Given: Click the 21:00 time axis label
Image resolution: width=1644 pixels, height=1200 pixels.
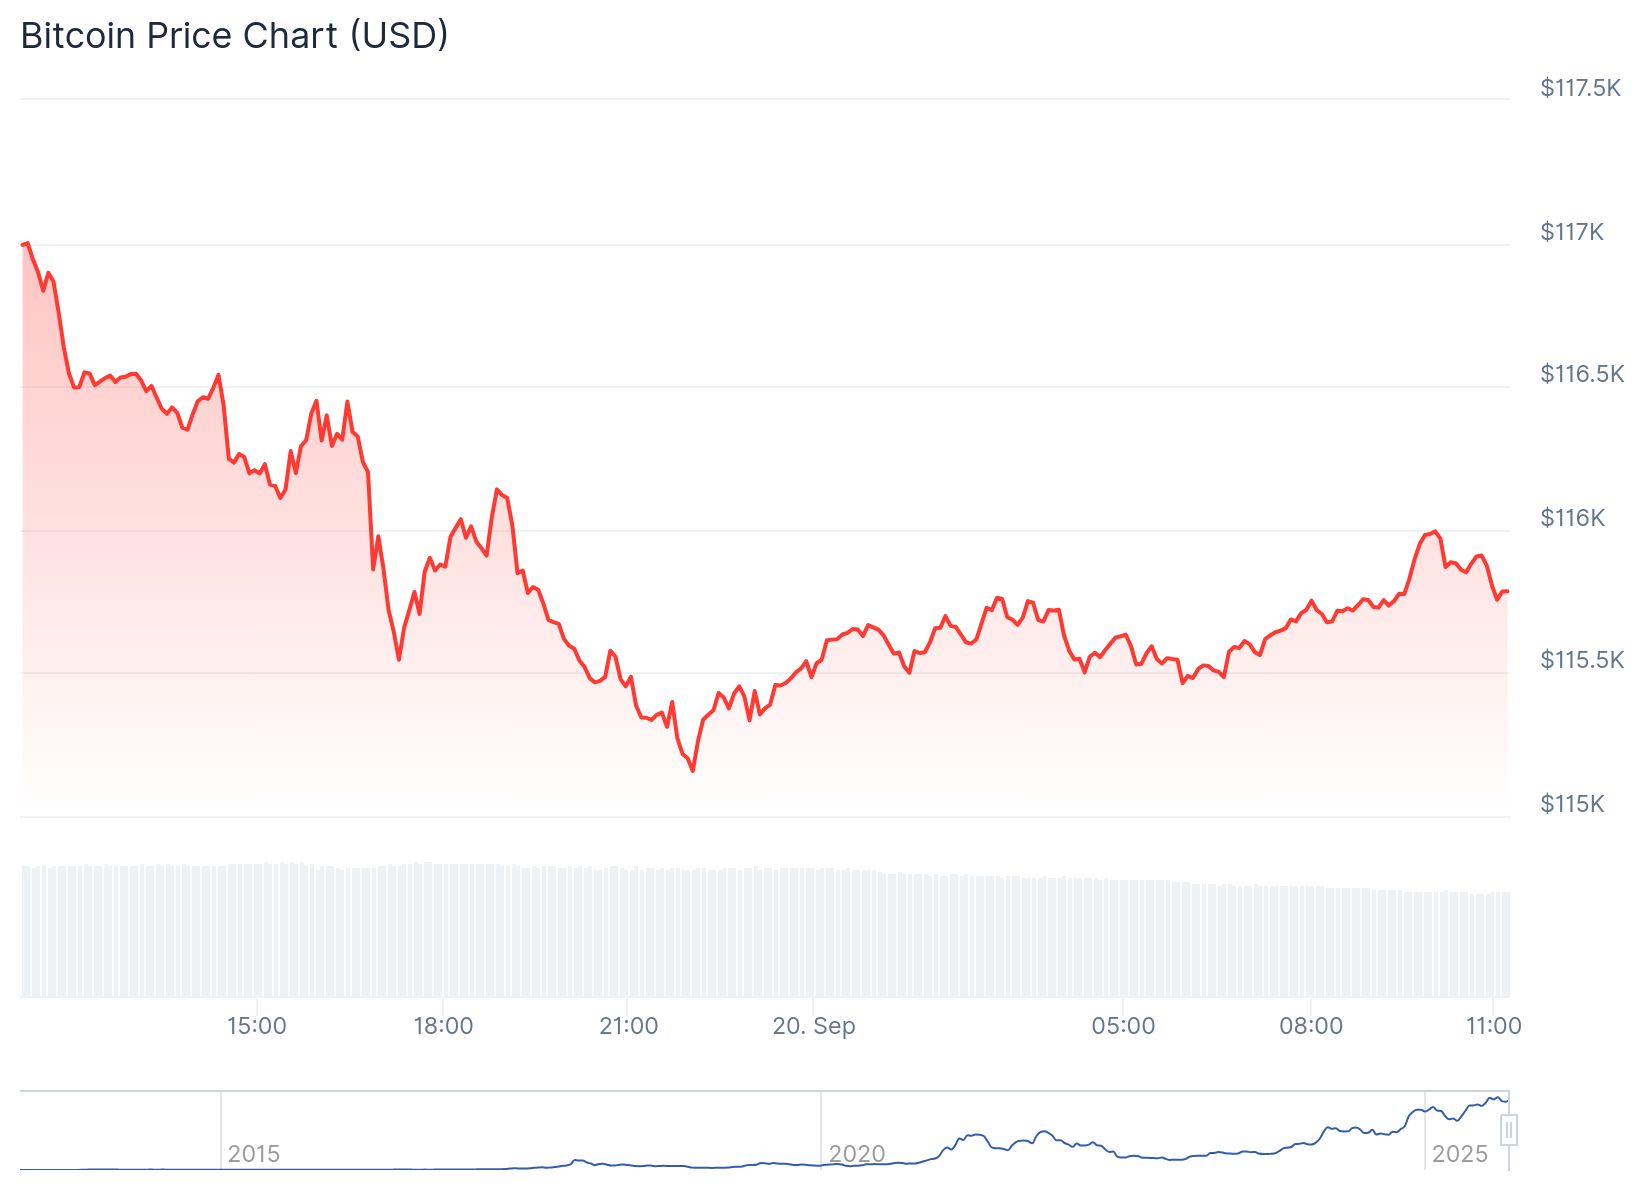Looking at the screenshot, I should point(629,1026).
